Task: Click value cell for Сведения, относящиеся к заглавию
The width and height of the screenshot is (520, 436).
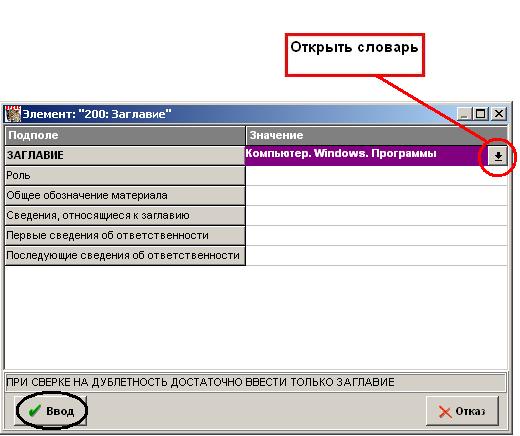Action: coord(376,216)
